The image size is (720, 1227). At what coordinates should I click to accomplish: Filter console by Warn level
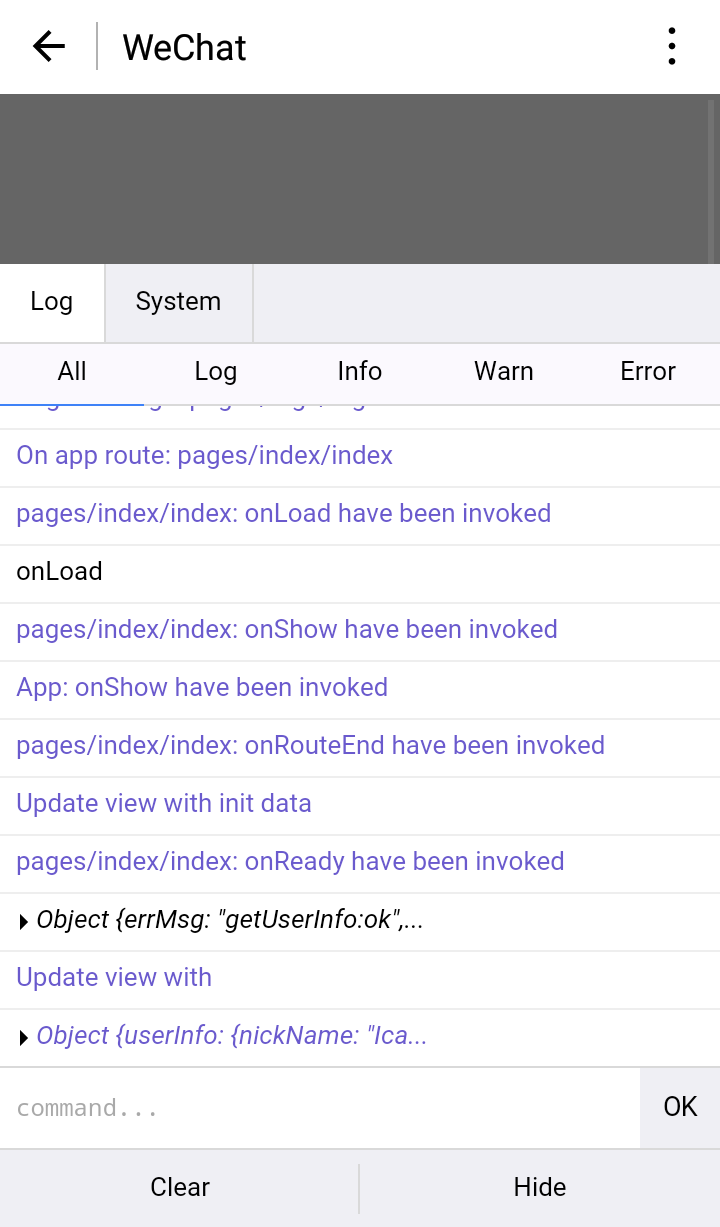click(504, 372)
